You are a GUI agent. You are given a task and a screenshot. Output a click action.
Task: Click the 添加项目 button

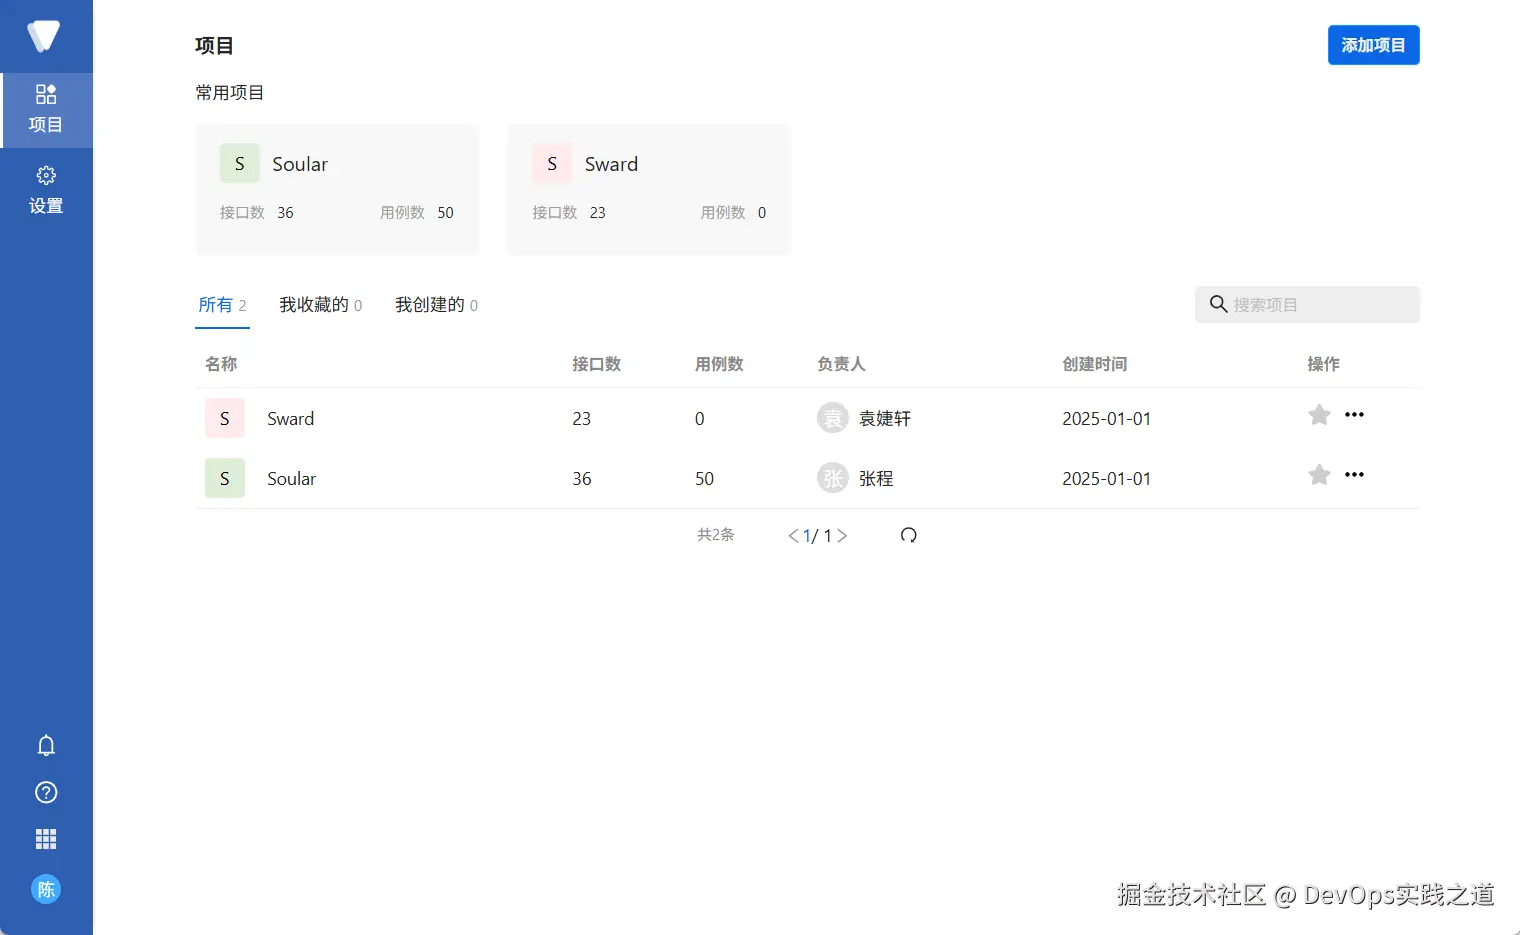tap(1374, 45)
